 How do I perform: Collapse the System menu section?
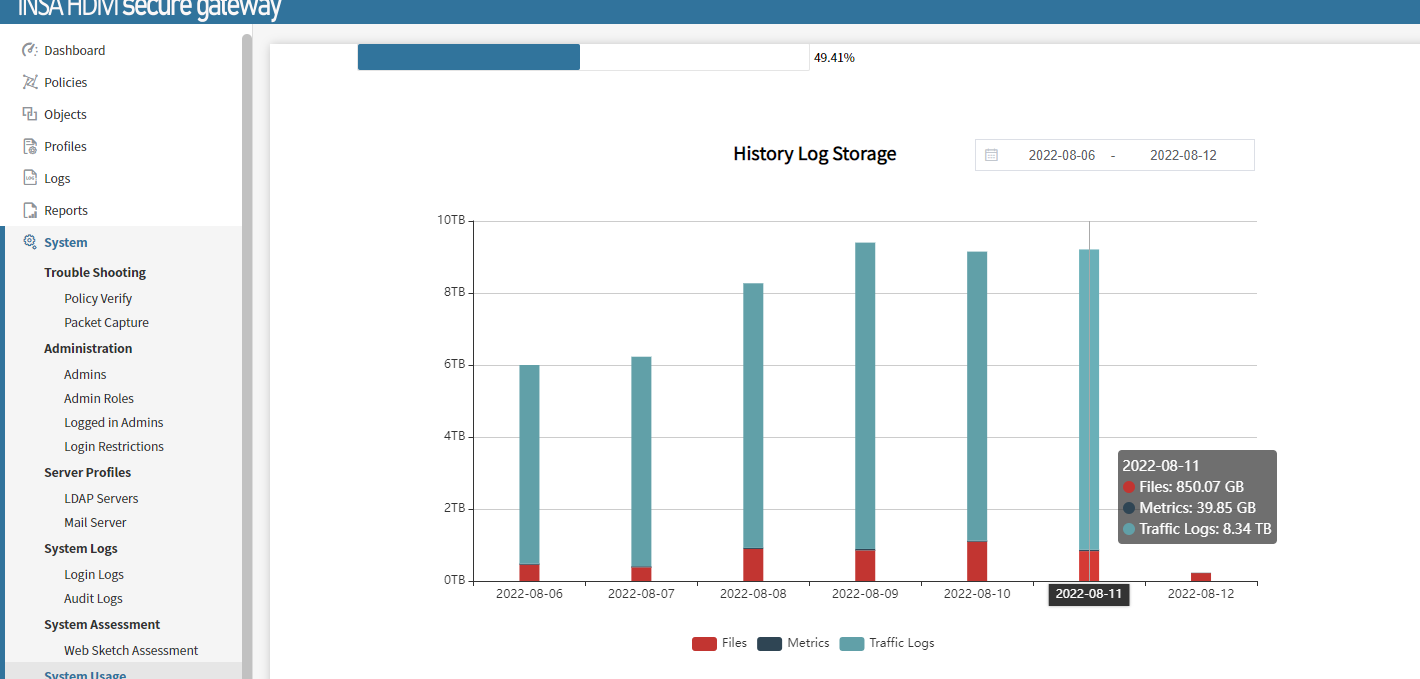tap(65, 242)
